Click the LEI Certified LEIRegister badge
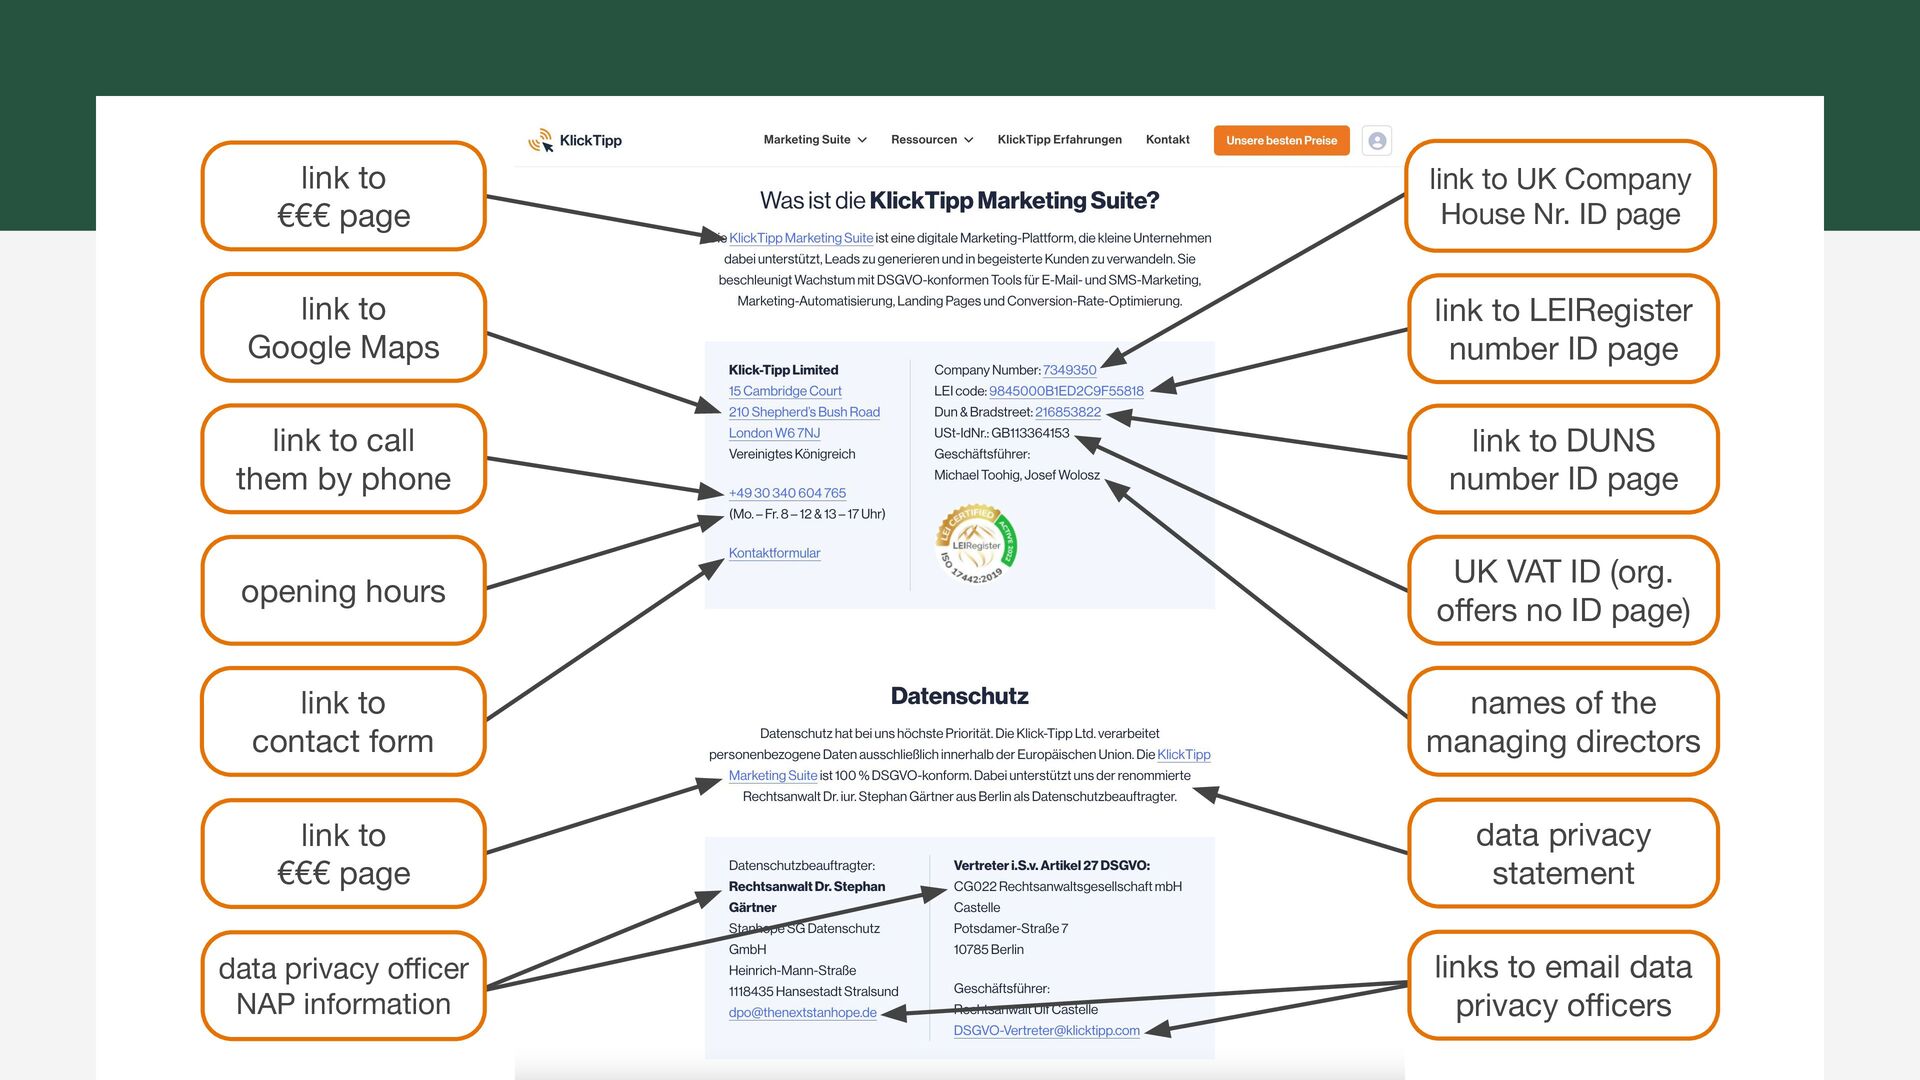 [x=977, y=546]
